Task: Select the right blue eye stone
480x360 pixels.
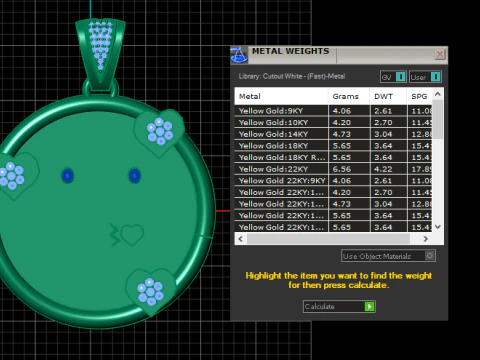Action: (x=134, y=176)
